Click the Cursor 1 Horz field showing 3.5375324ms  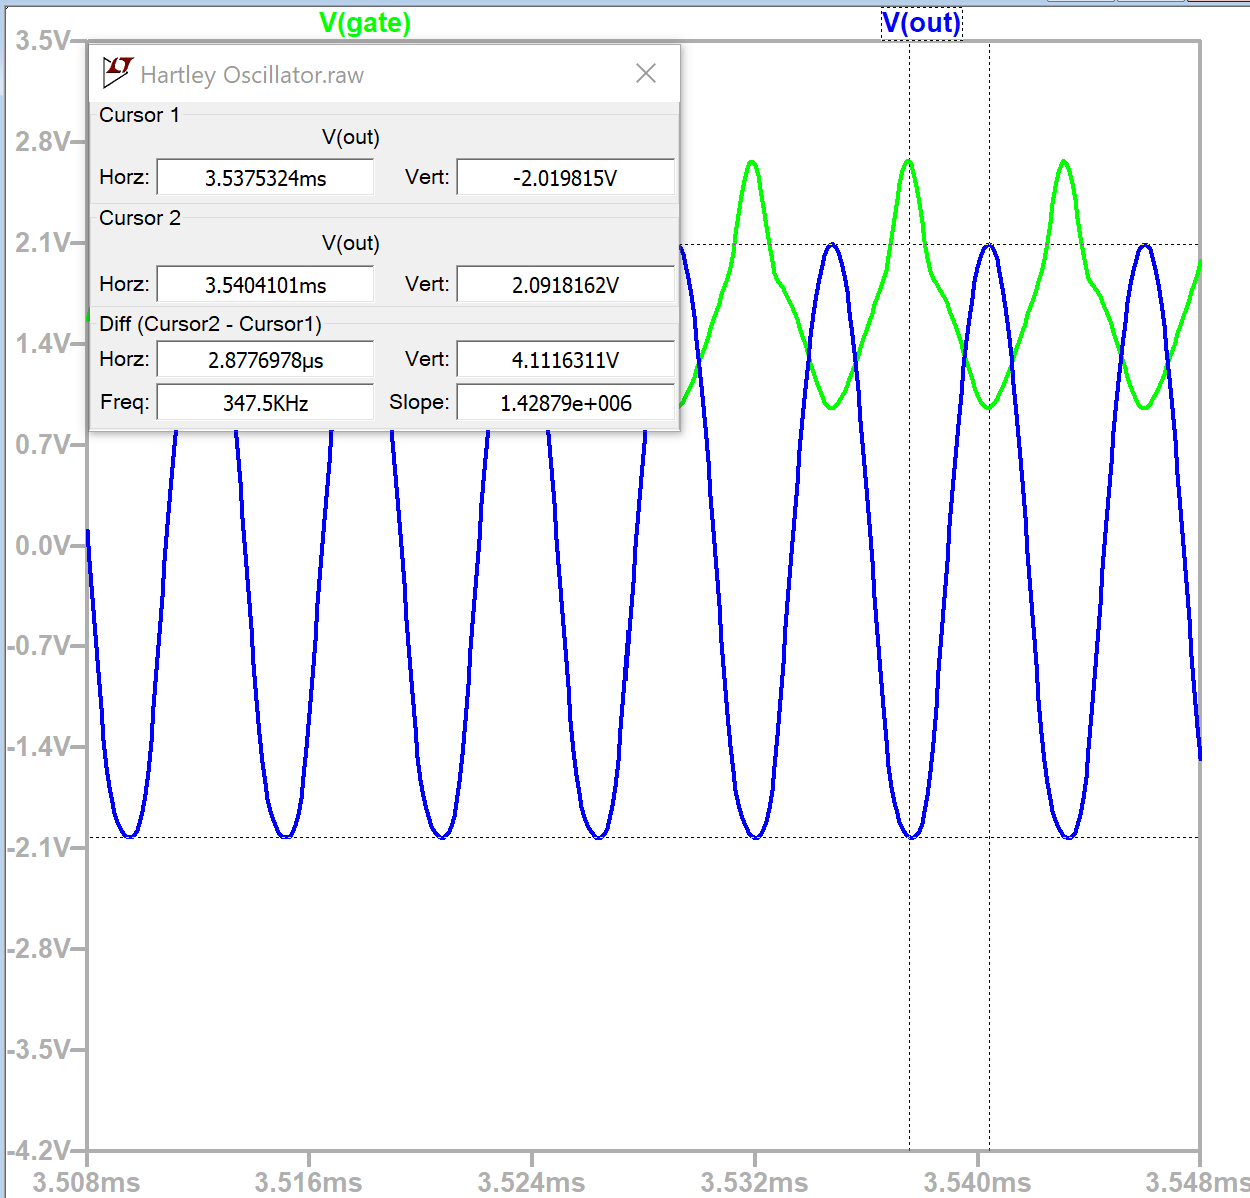point(264,176)
